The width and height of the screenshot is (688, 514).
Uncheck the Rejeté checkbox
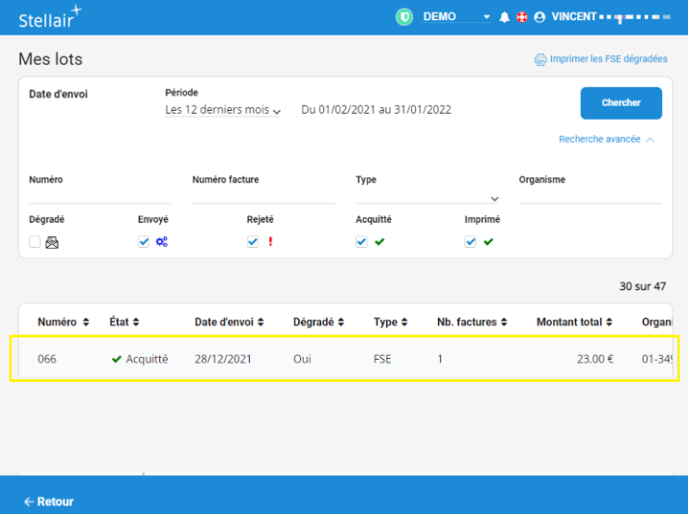[253, 242]
